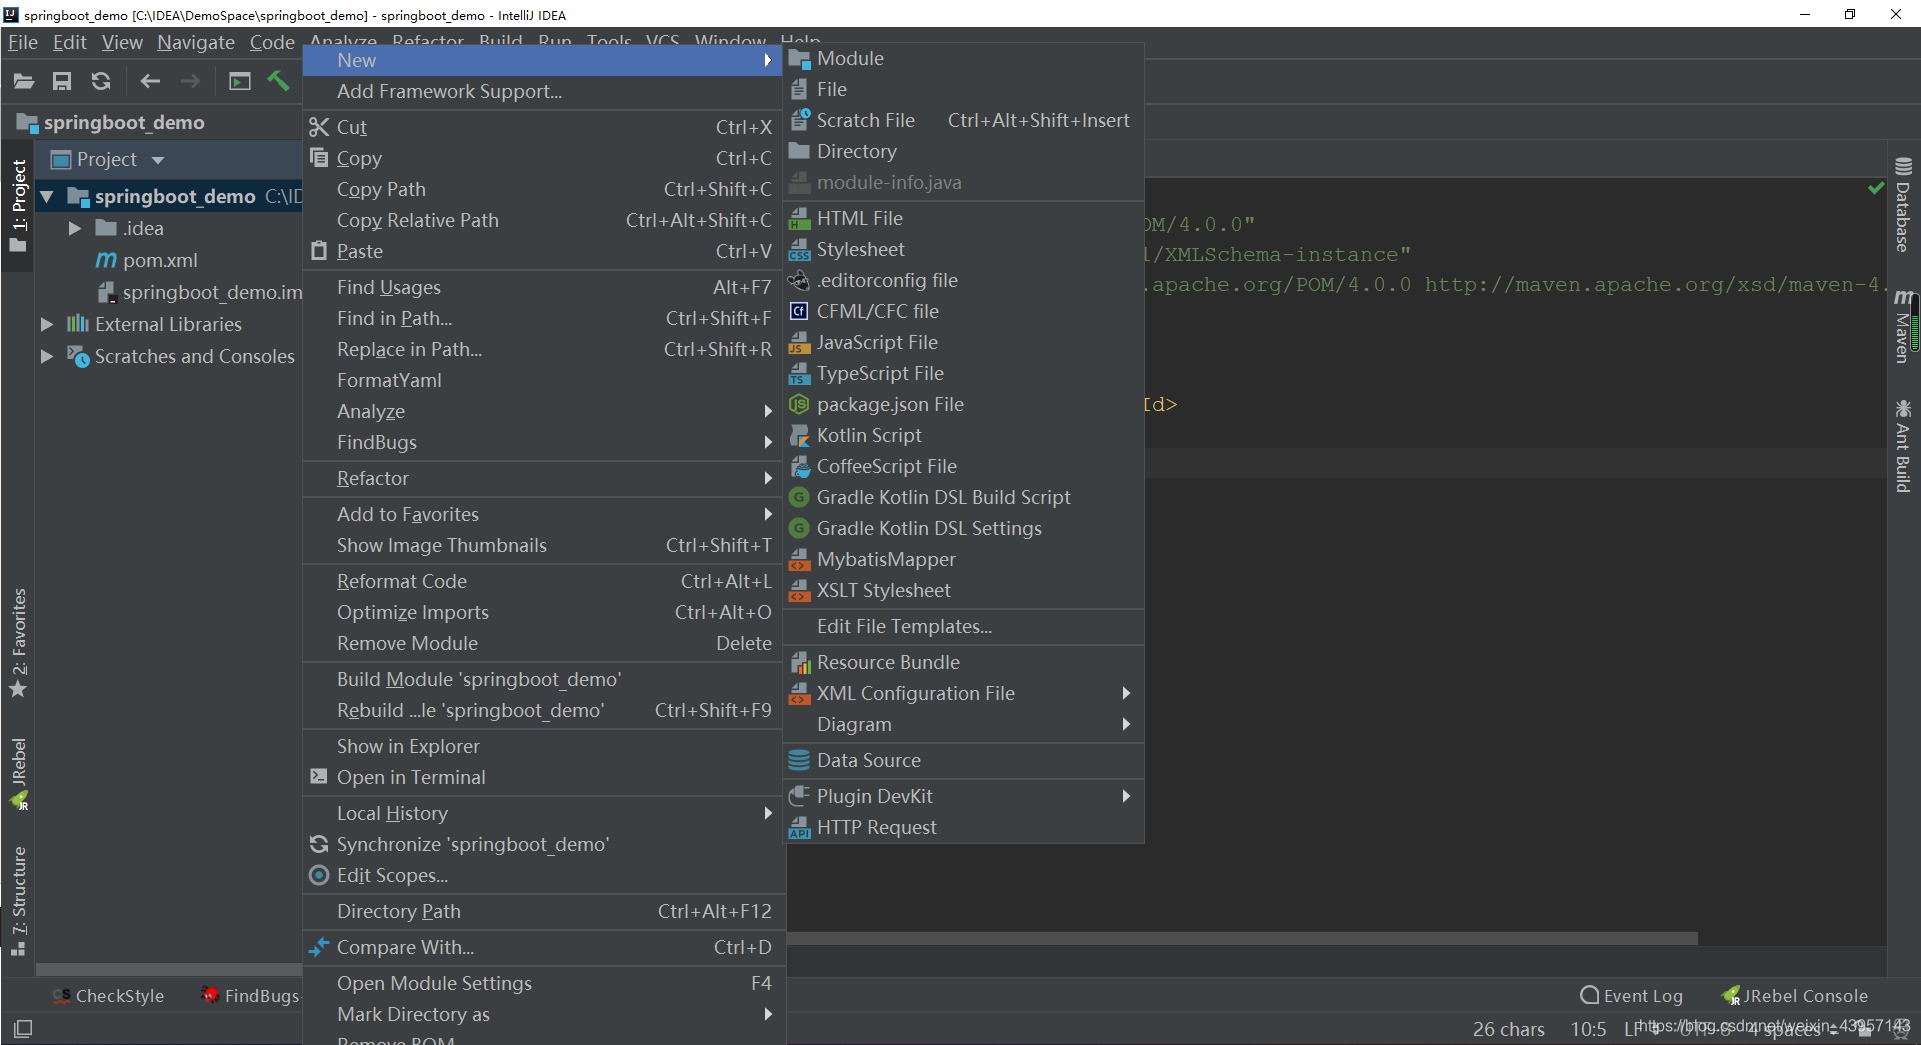Click the Back navigation arrow icon
Image resolution: width=1921 pixels, height=1045 pixels.
151,82
